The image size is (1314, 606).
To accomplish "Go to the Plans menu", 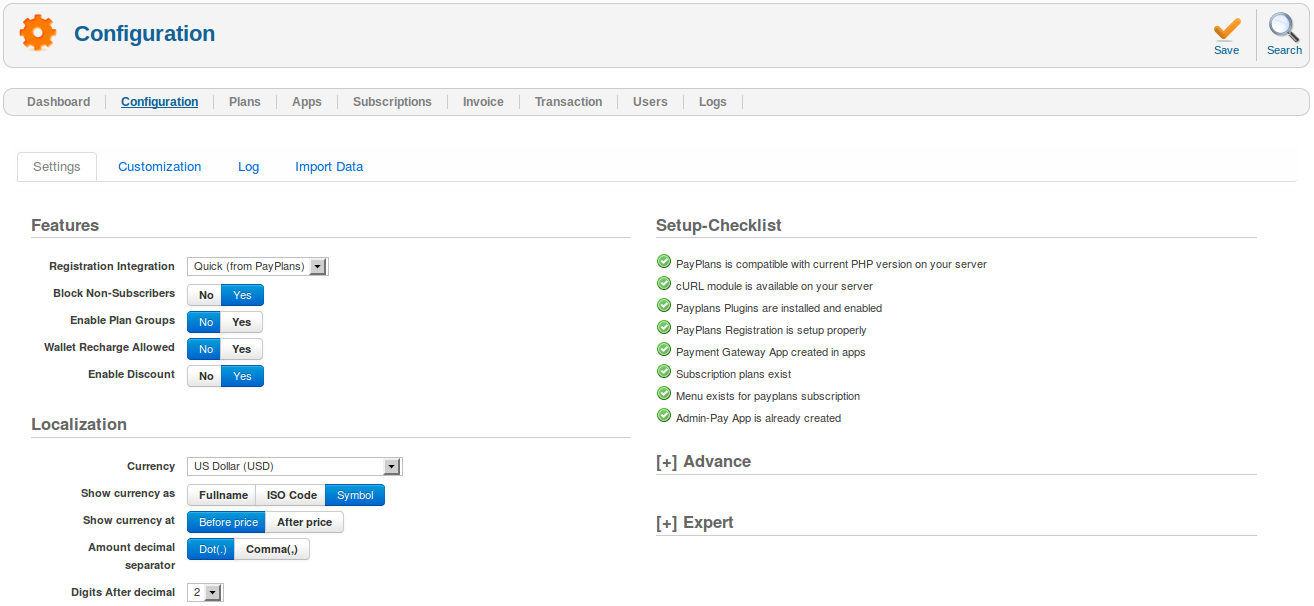I will pos(244,101).
